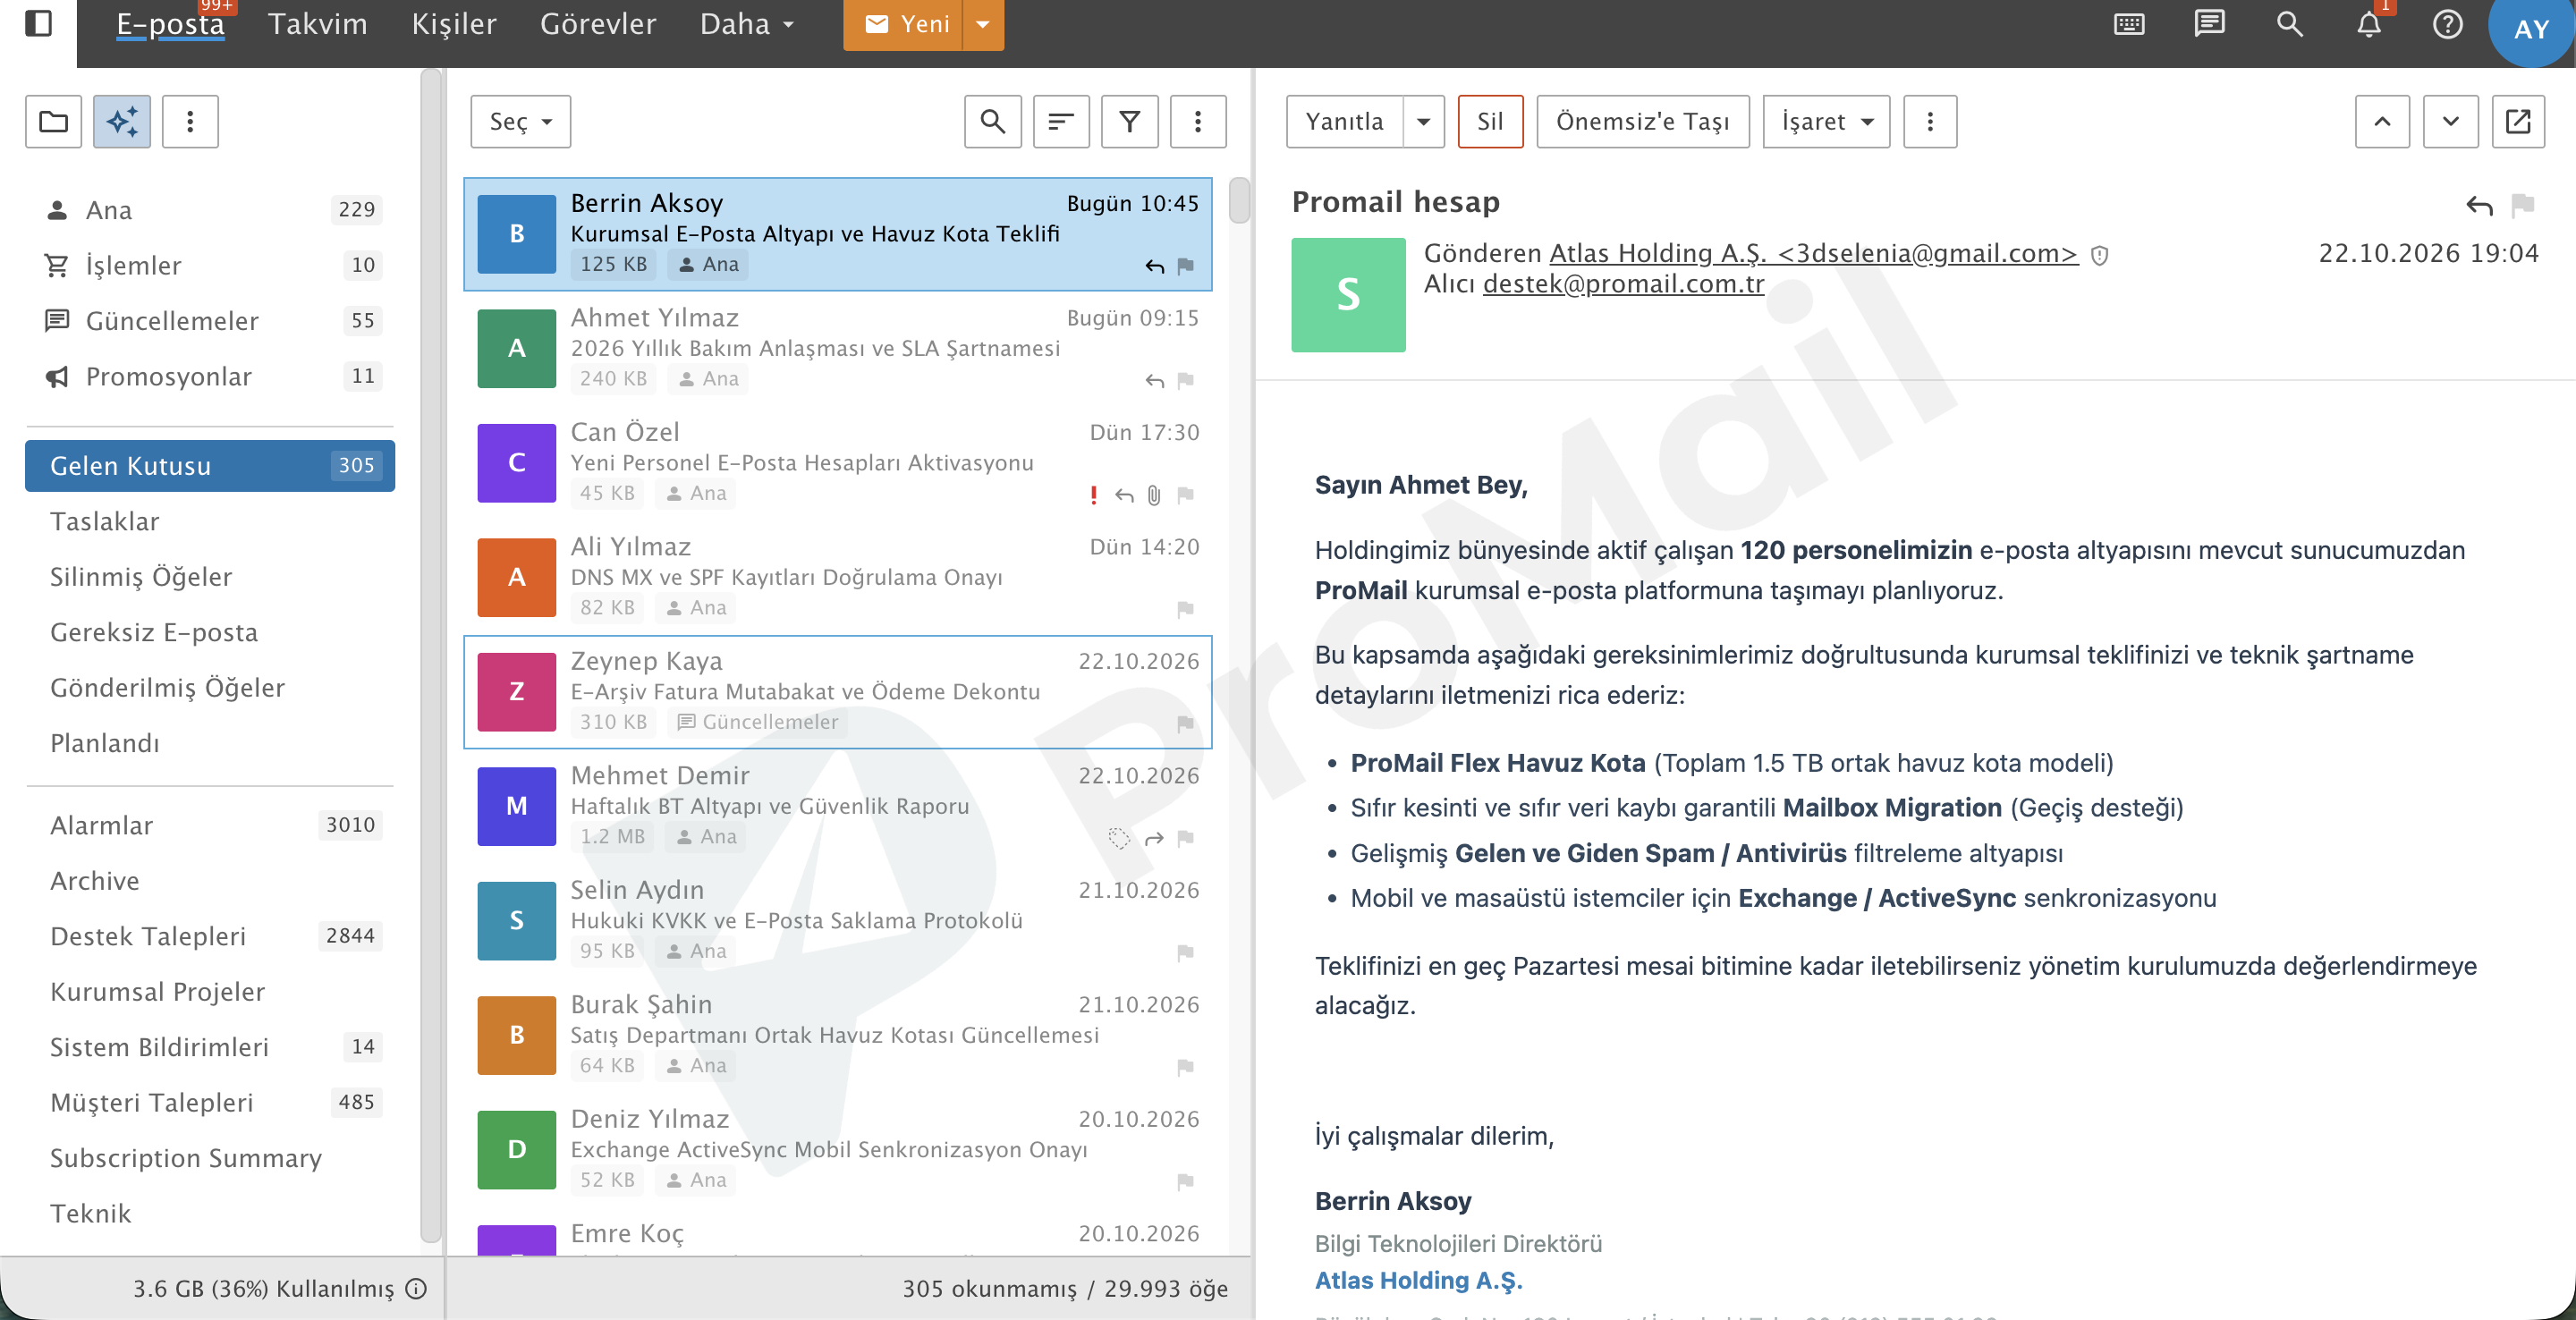Toggle flag on Ali Yılmaz message

point(1186,610)
